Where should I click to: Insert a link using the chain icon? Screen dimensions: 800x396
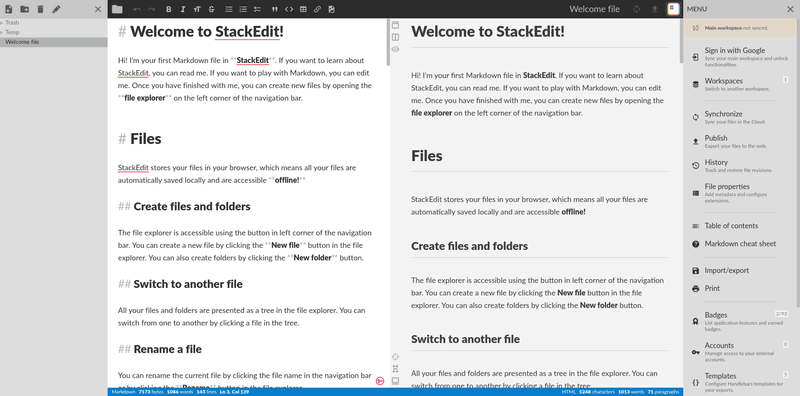pos(317,9)
